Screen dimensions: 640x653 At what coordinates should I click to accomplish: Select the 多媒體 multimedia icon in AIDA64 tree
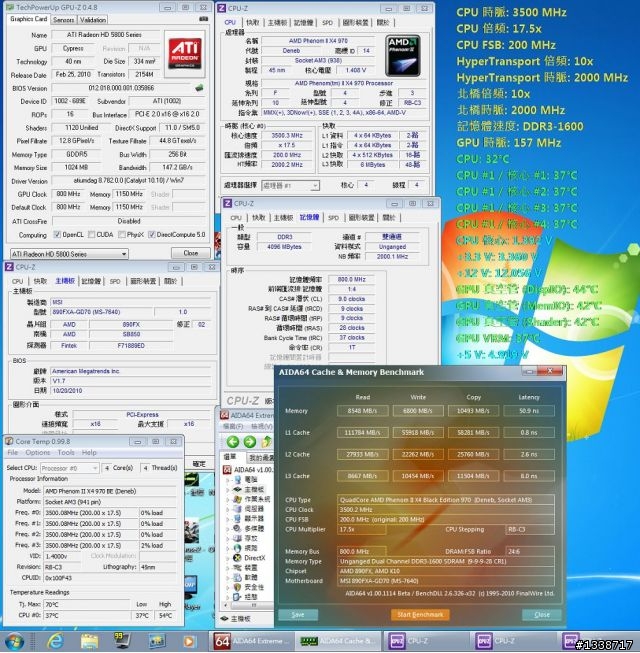point(237,528)
